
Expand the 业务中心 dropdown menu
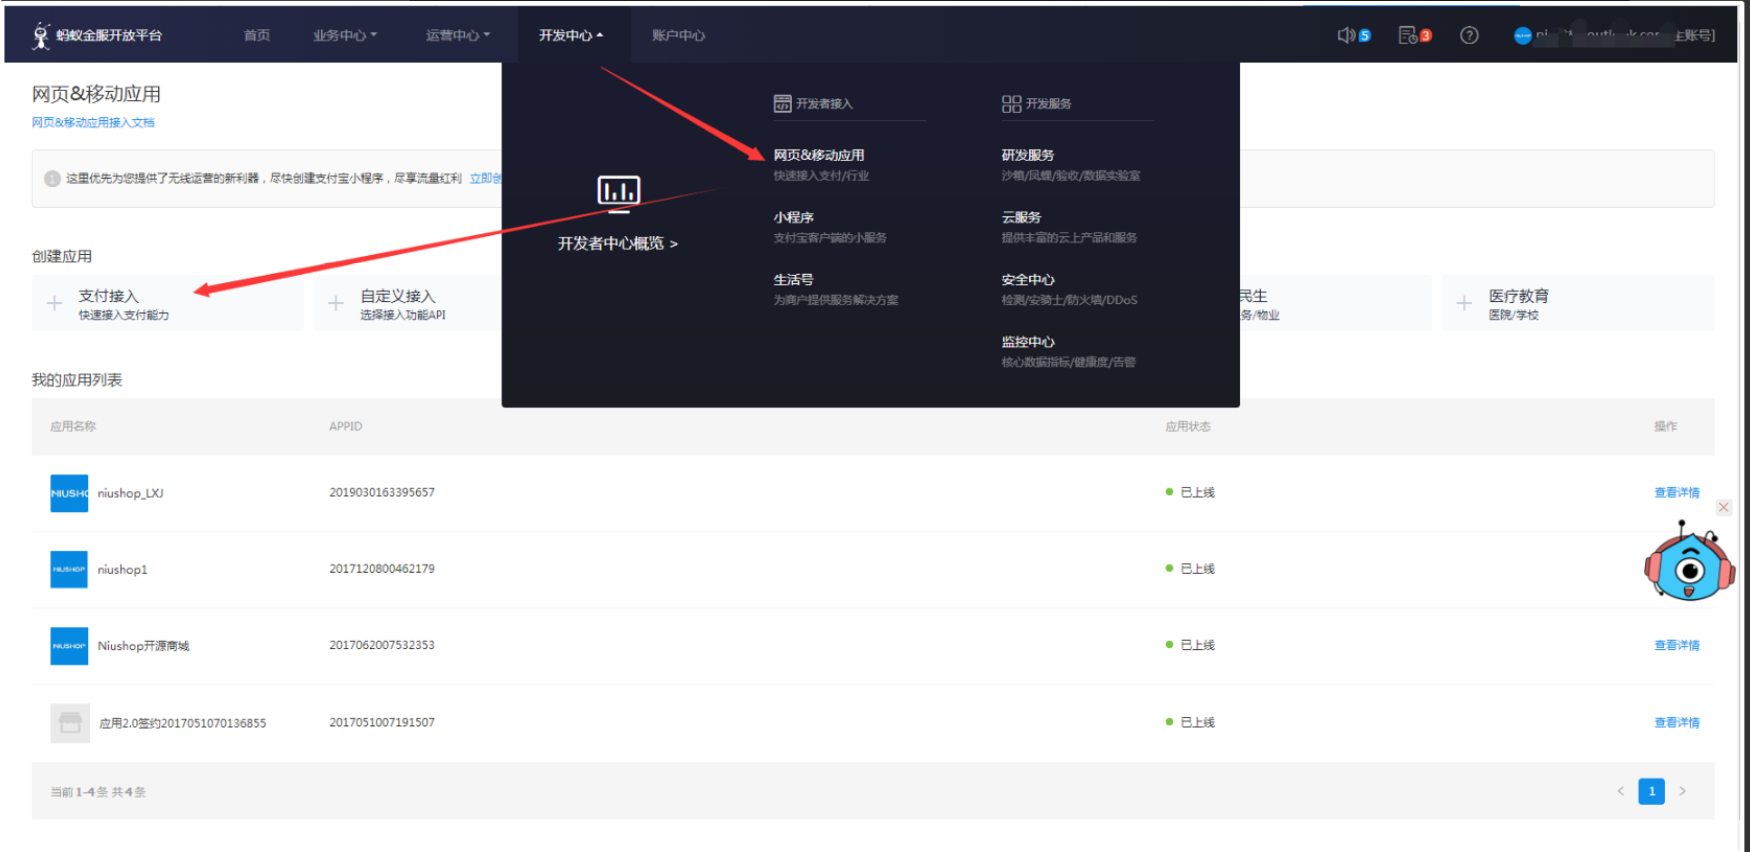[x=345, y=35]
